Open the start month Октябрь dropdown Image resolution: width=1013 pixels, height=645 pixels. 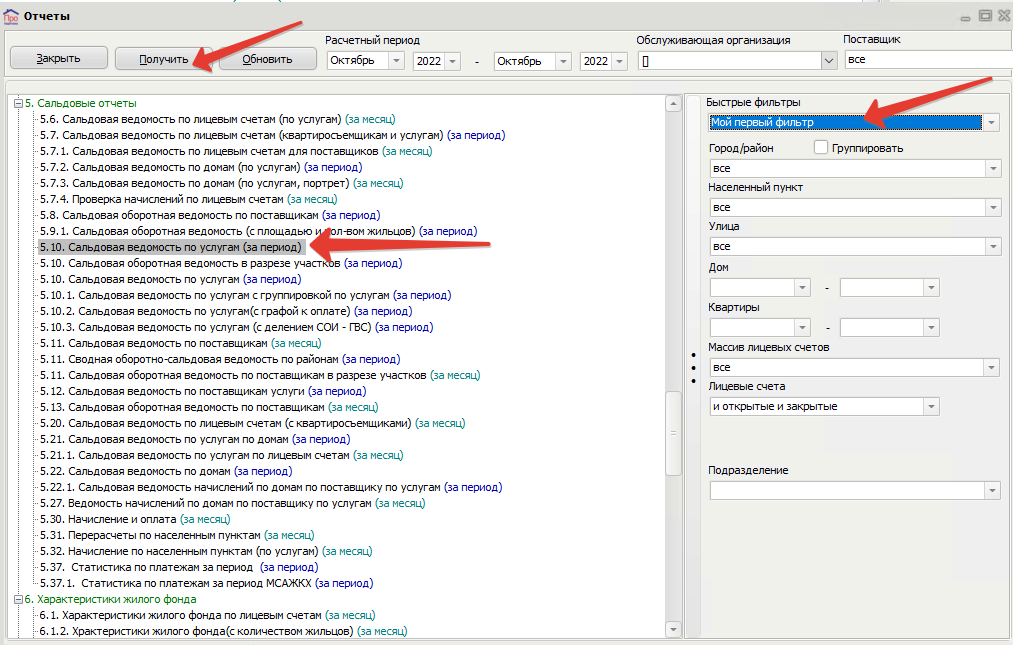pos(396,61)
